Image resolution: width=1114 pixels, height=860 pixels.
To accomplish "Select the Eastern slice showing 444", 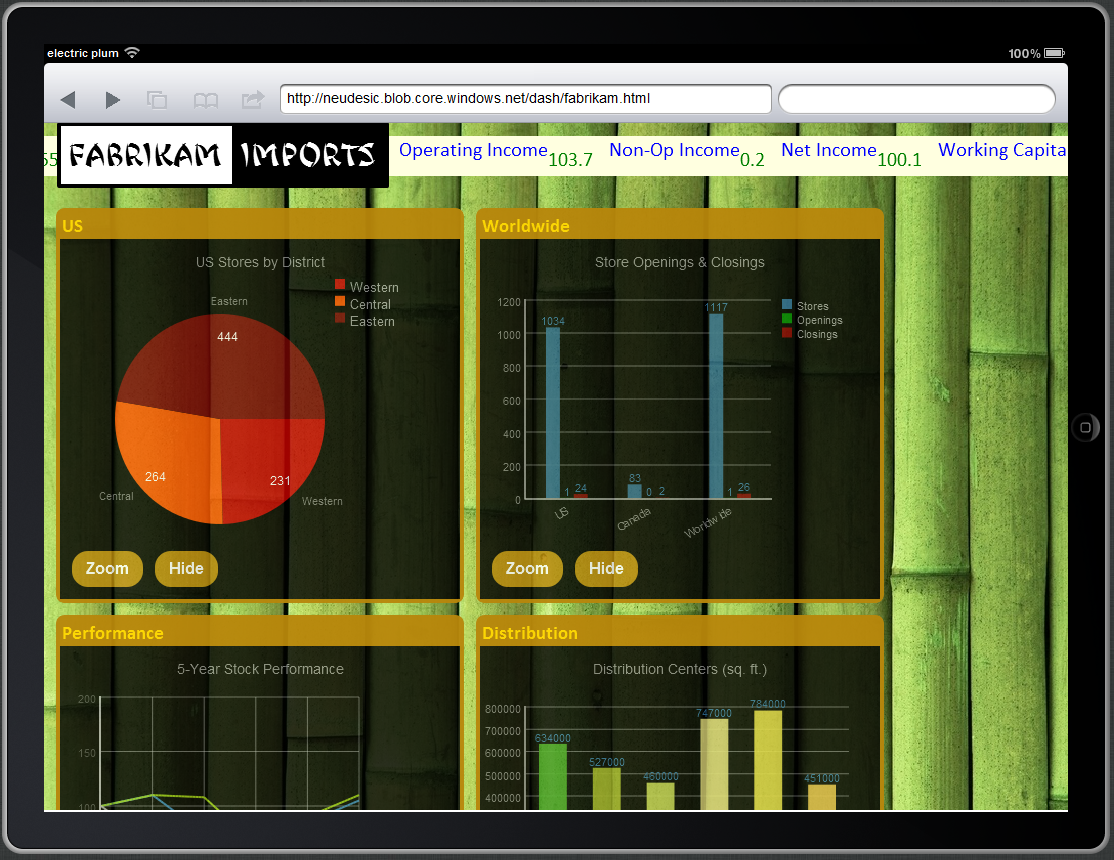I will click(228, 337).
